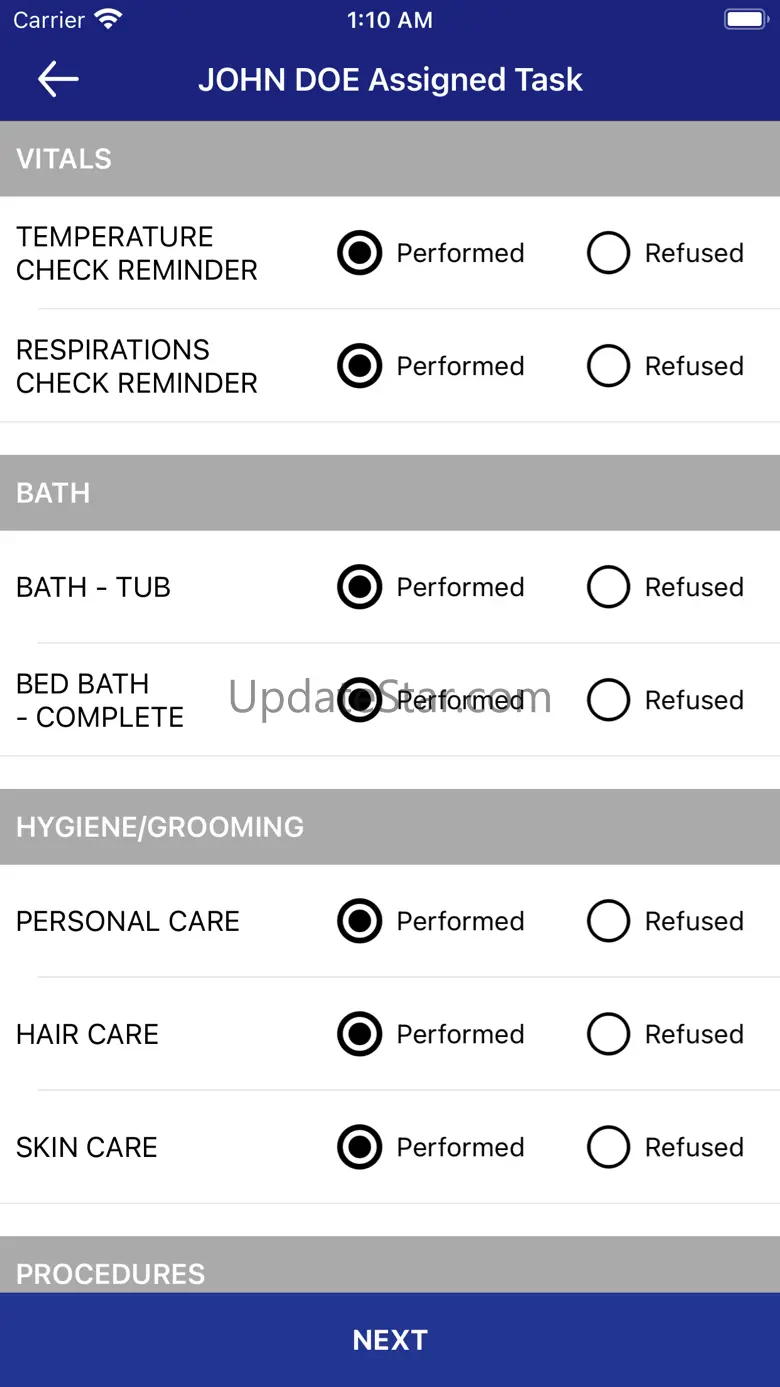
Task: Select Performed for Bed Bath - Complete
Action: click(x=360, y=700)
